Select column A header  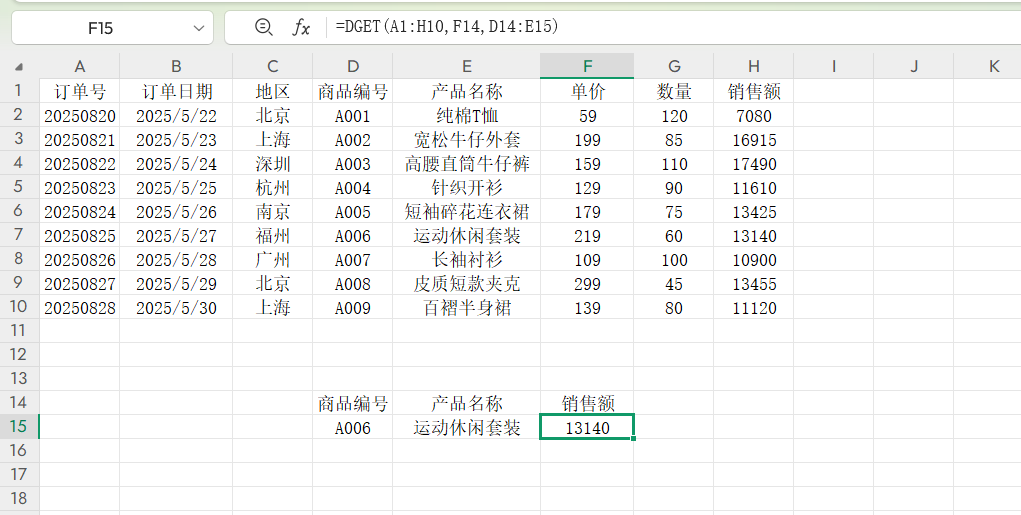point(79,66)
